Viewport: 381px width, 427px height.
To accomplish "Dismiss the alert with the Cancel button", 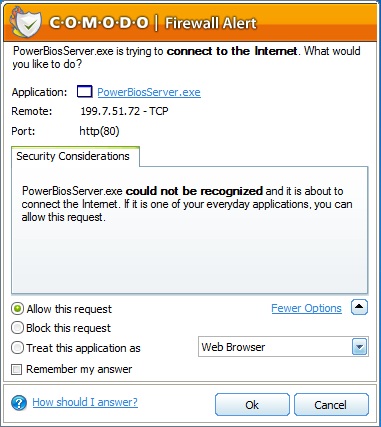I will pos(331,405).
